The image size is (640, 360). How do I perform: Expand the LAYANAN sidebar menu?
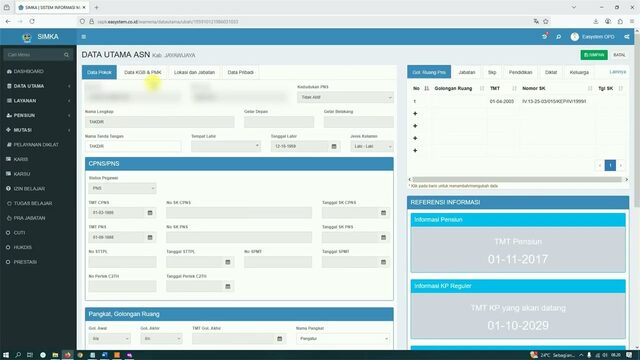[38, 101]
